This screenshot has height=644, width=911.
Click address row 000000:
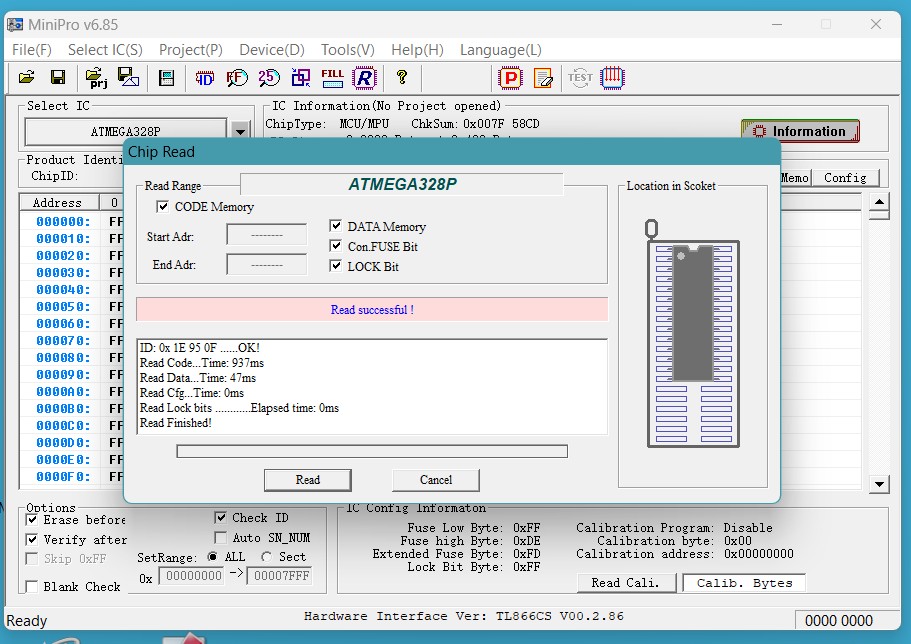[x=63, y=221]
